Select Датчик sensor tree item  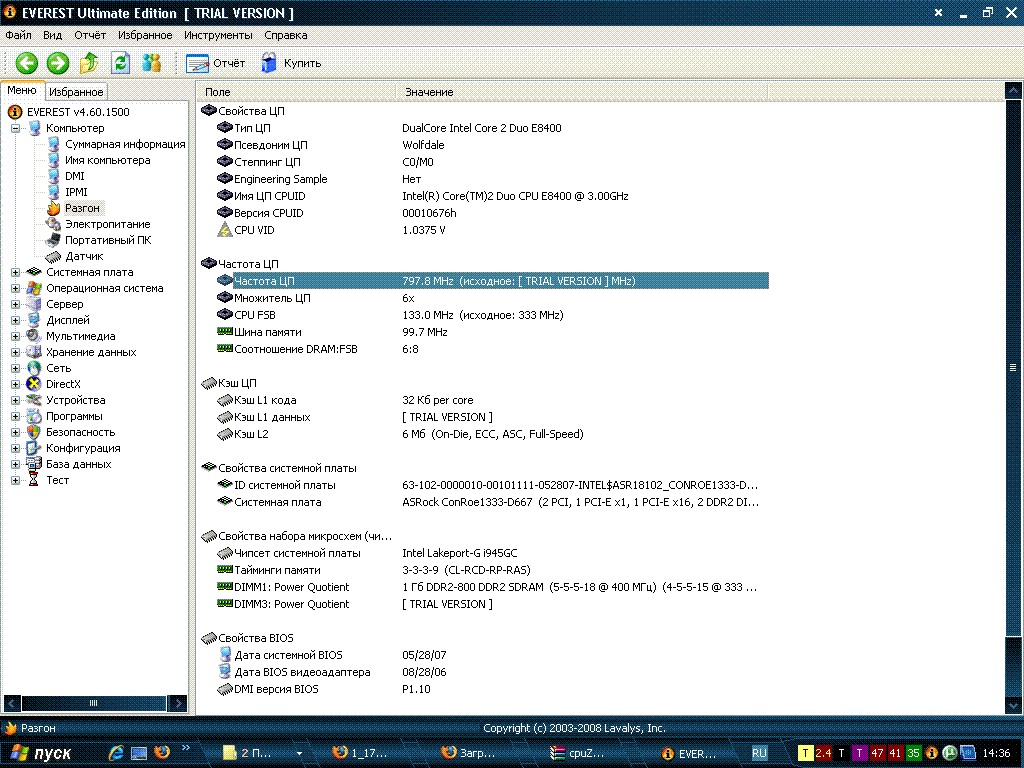click(x=84, y=256)
